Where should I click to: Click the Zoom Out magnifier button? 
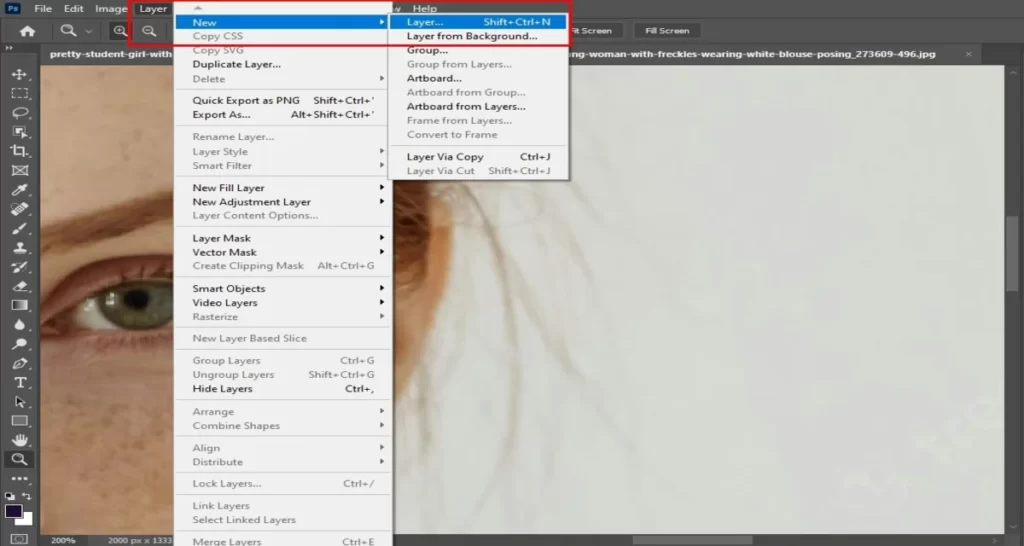point(149,31)
